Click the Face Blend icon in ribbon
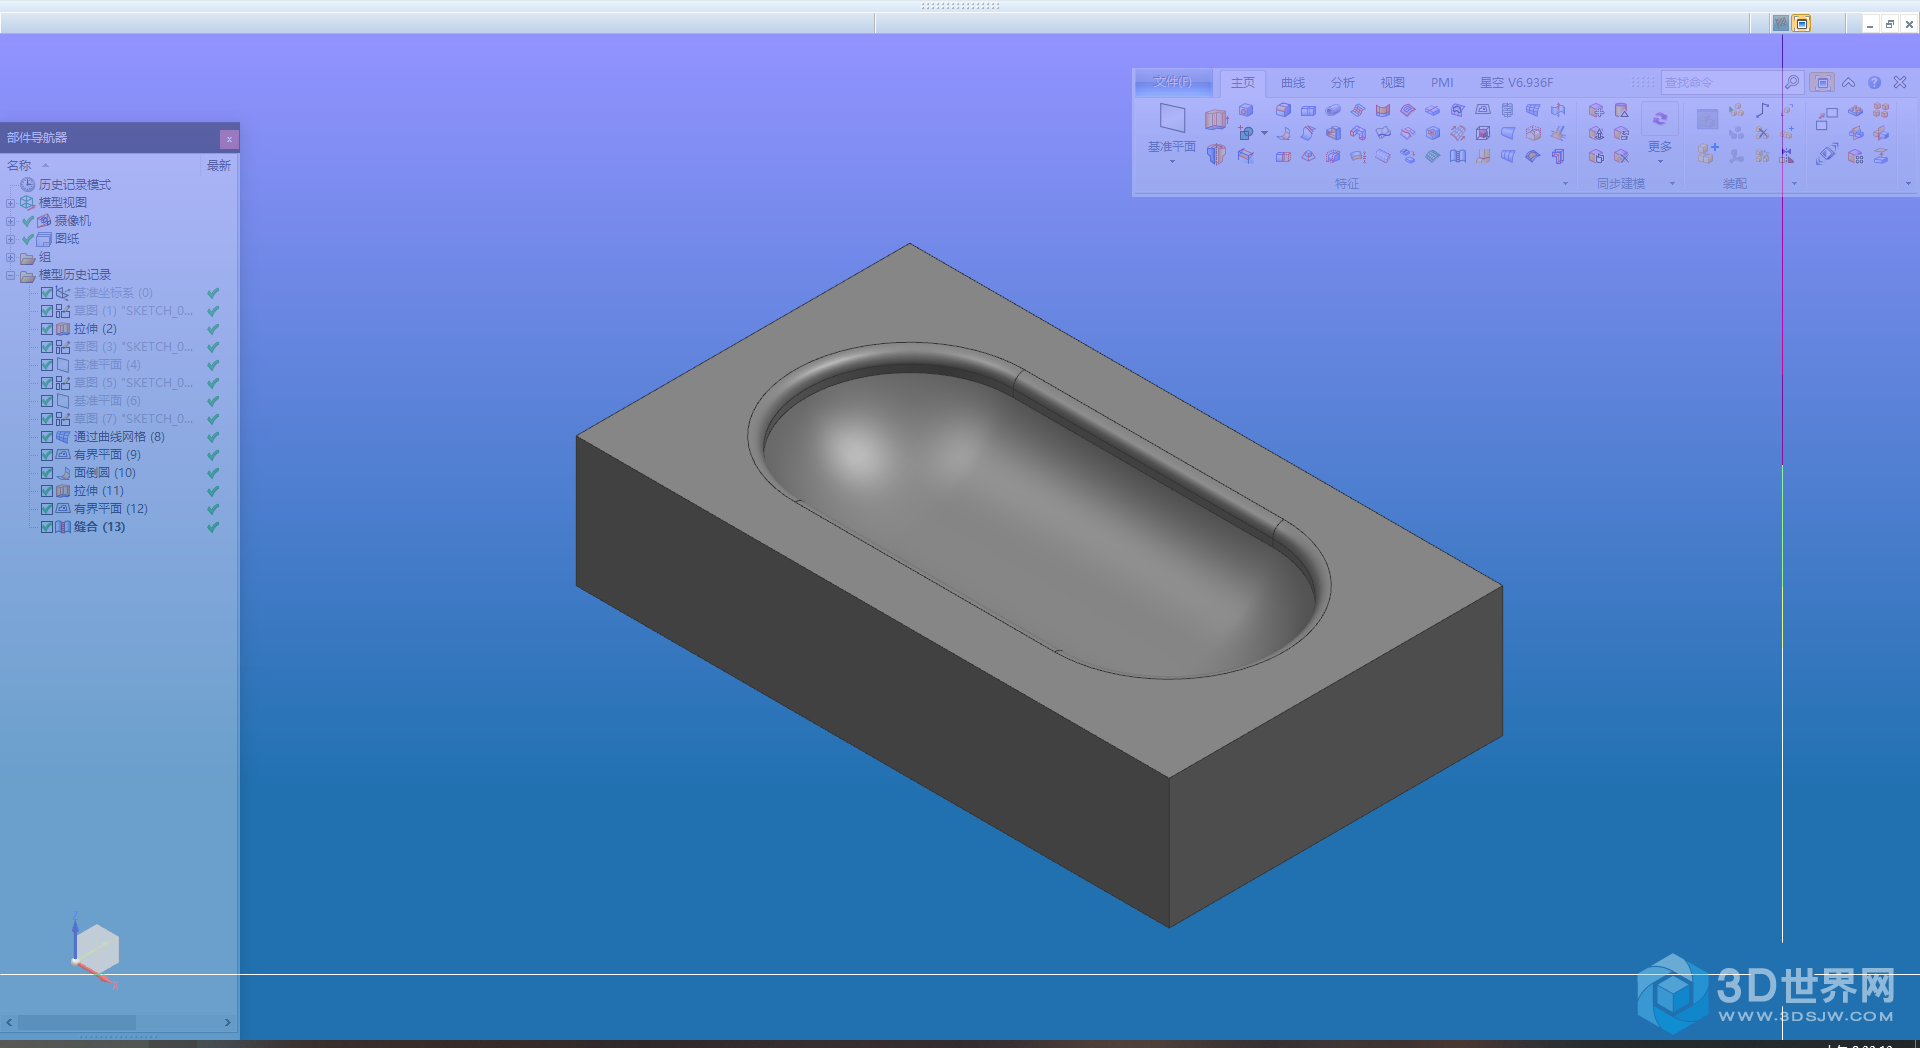This screenshot has width=1920, height=1048. (1284, 133)
